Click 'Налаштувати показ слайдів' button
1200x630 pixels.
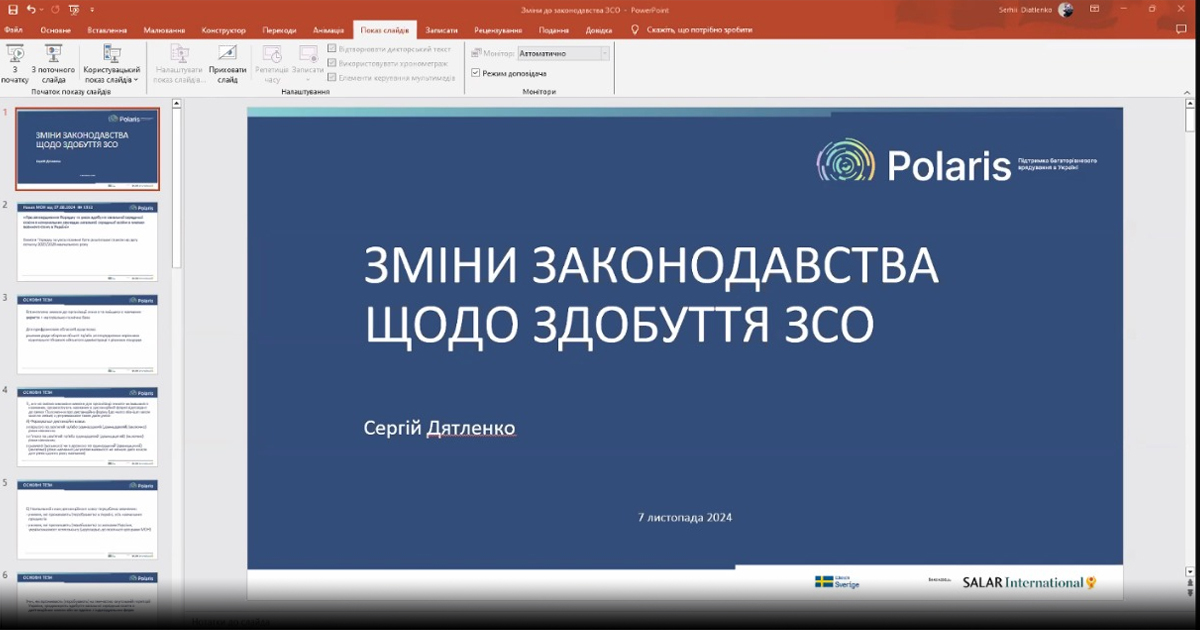point(178,63)
